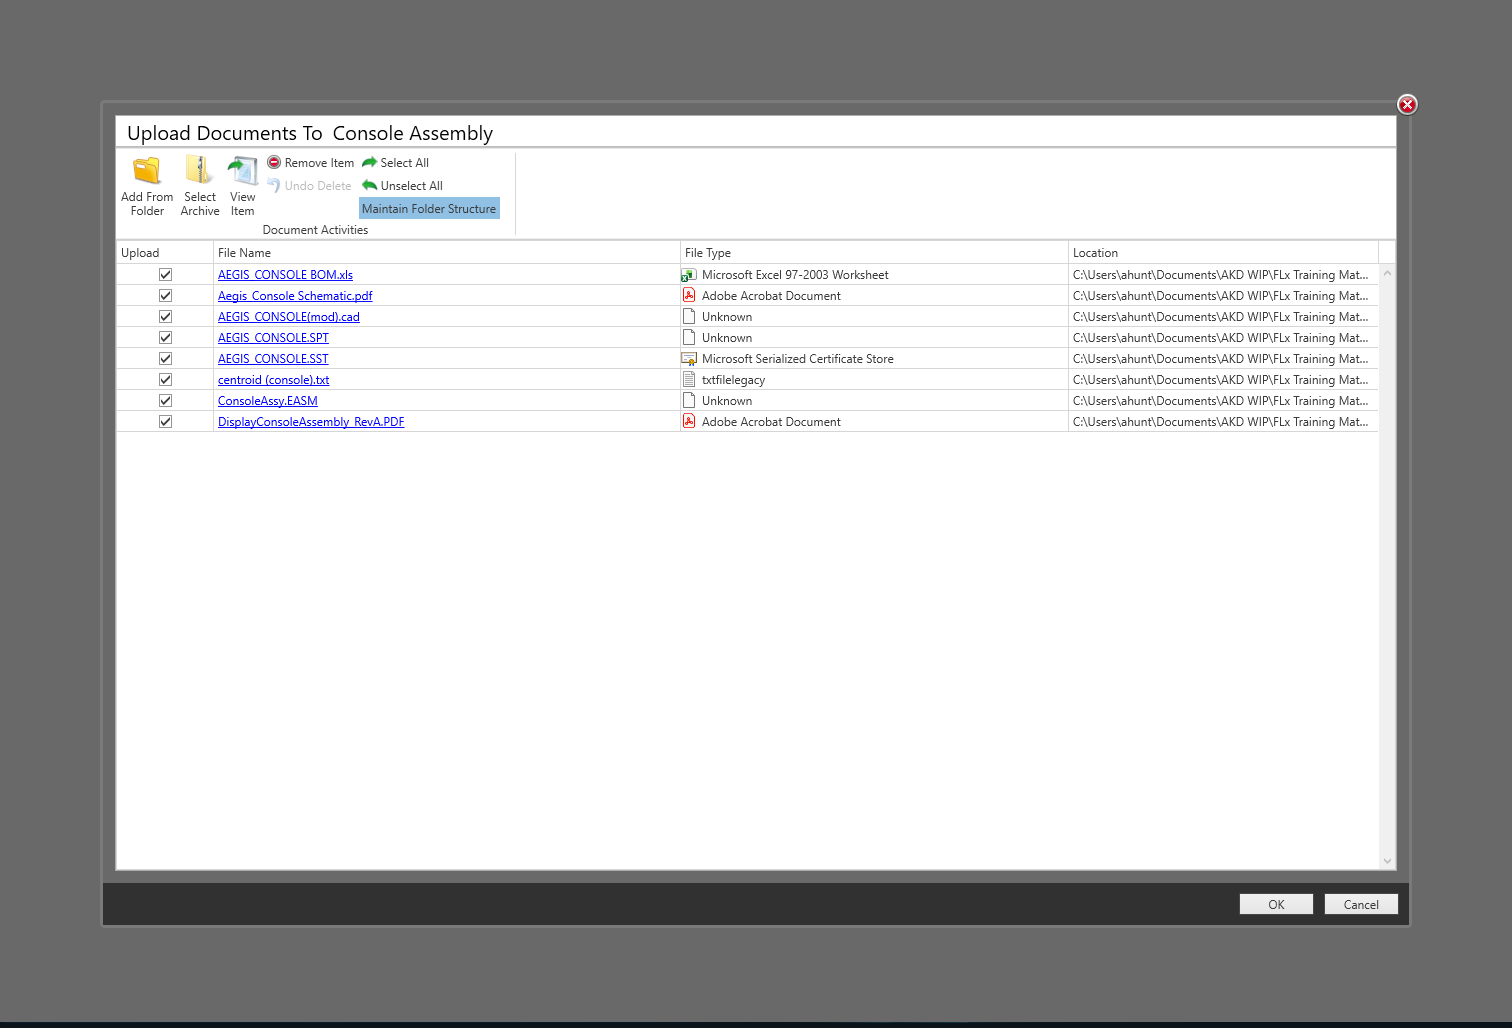Click the Undo Delete icon

[x=272, y=185]
